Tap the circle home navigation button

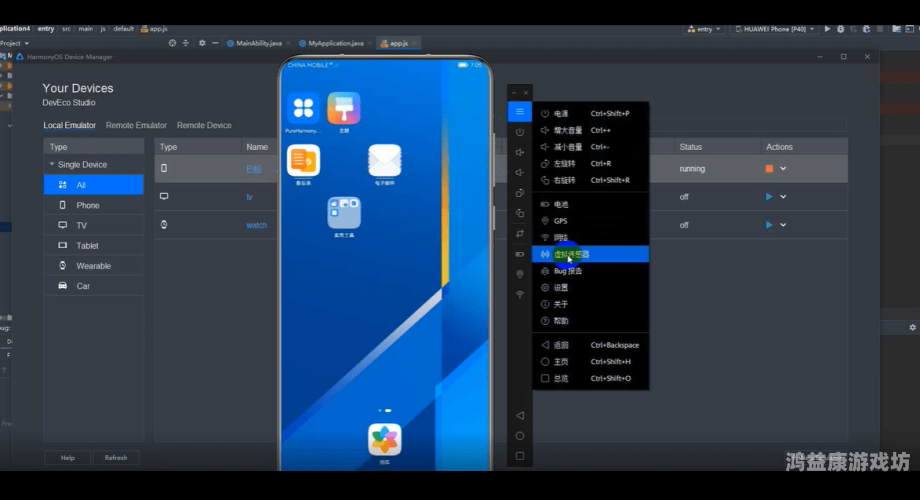520,436
